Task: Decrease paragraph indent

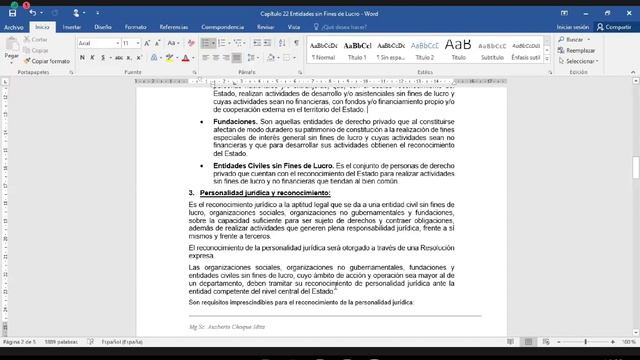Action: pos(257,43)
